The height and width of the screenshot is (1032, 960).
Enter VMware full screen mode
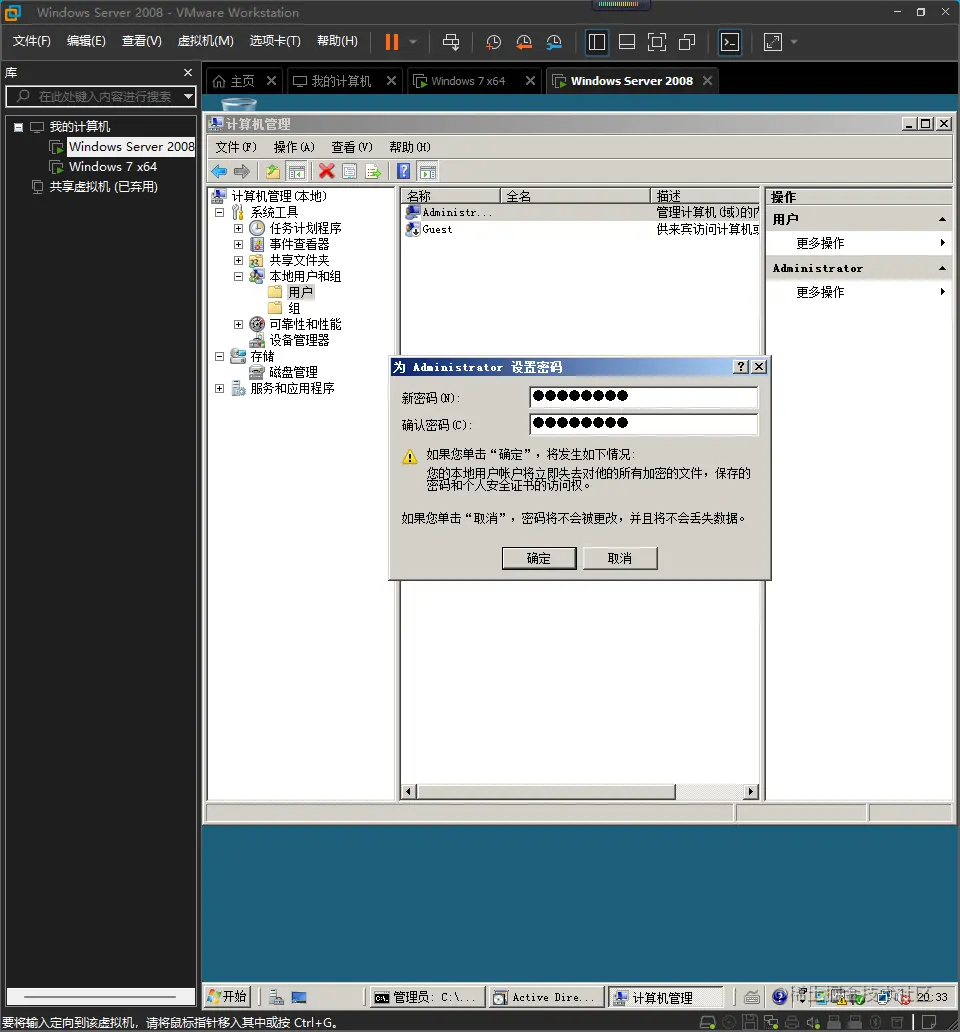(657, 42)
